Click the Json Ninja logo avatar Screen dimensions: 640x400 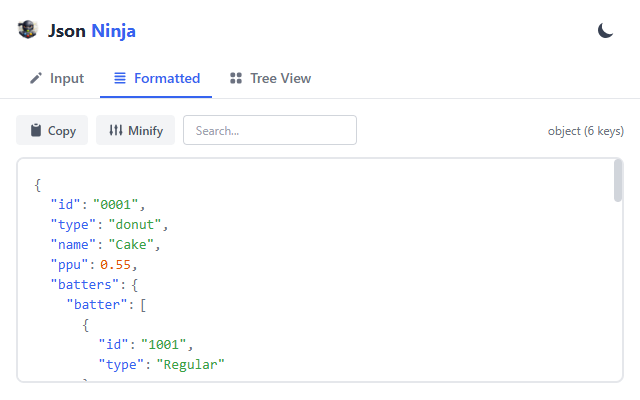tap(28, 30)
